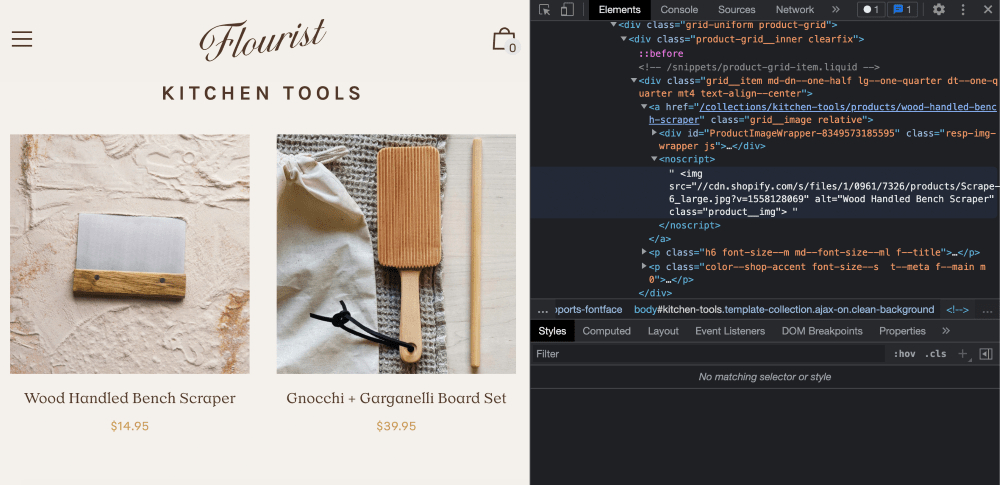Screen dimensions: 1000x485
Task: Switch to the Console tab
Action: click(x=679, y=10)
